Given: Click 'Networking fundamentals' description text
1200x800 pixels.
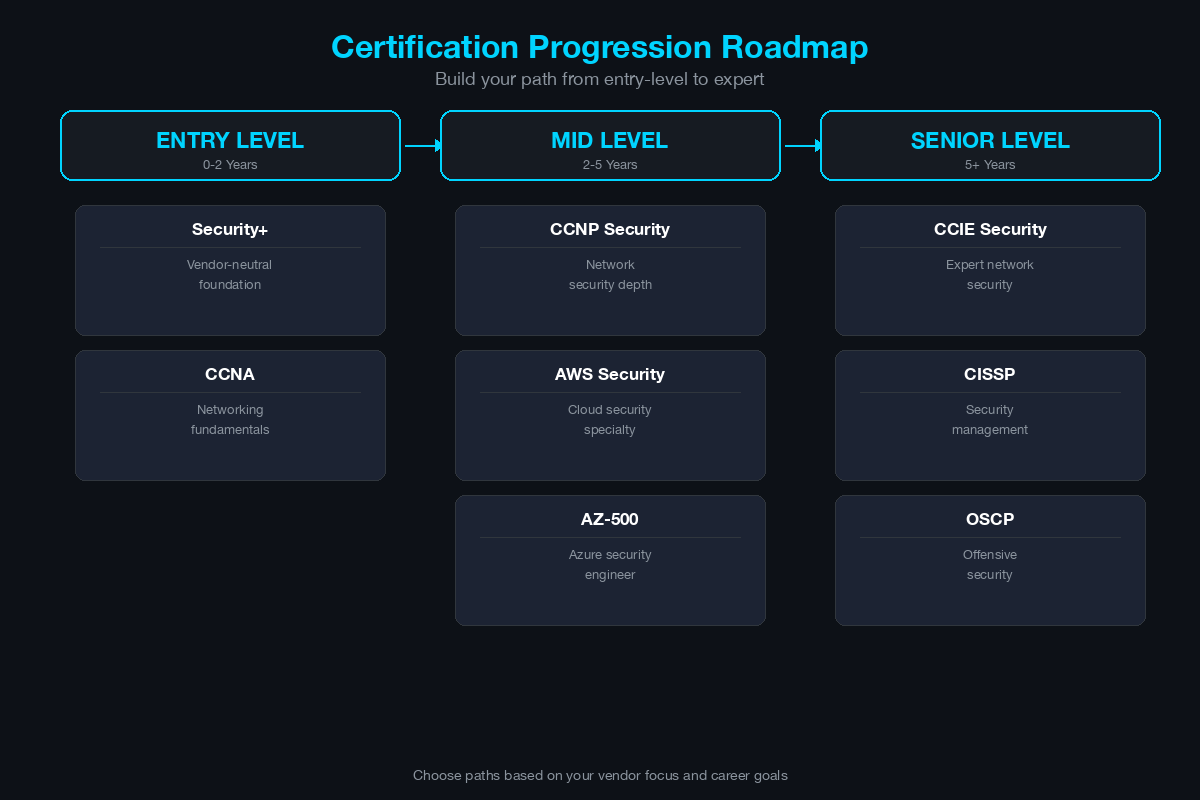Looking at the screenshot, I should coord(230,420).
